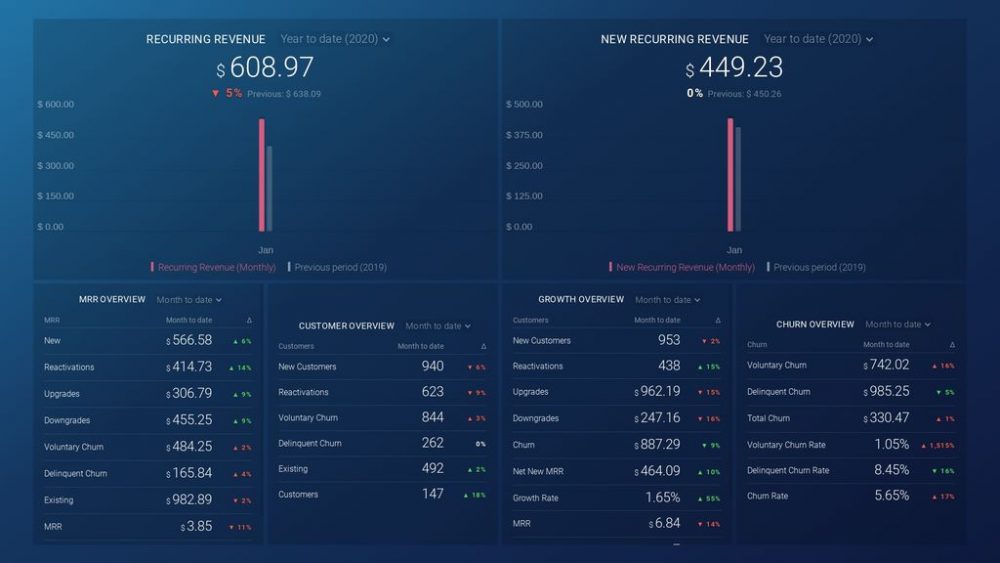Click the delta symbol in Churn Overview header

[952, 345]
